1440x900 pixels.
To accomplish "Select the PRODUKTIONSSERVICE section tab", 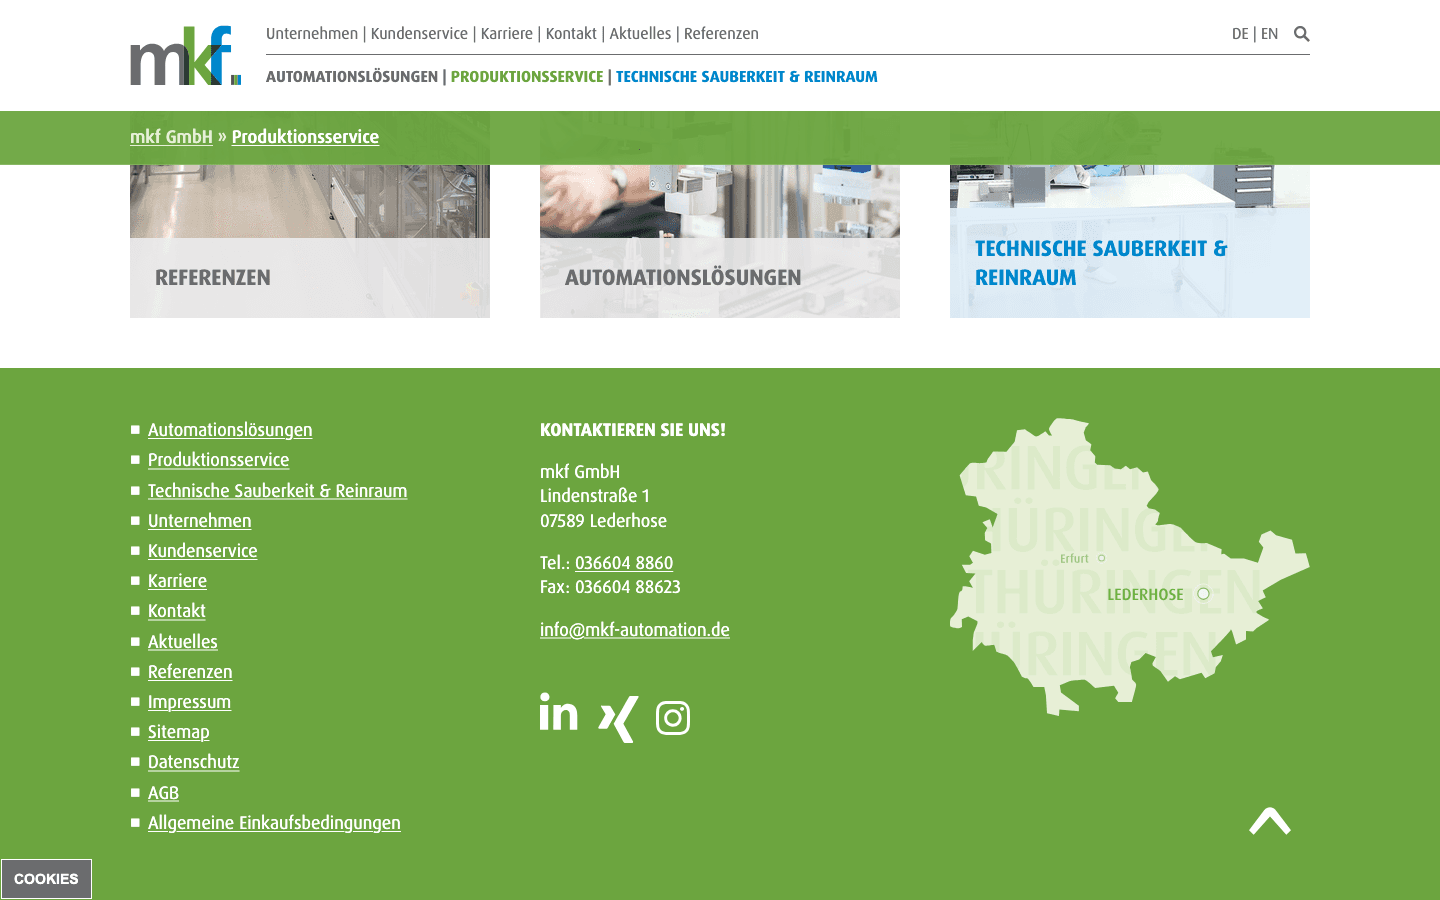I will coord(527,76).
